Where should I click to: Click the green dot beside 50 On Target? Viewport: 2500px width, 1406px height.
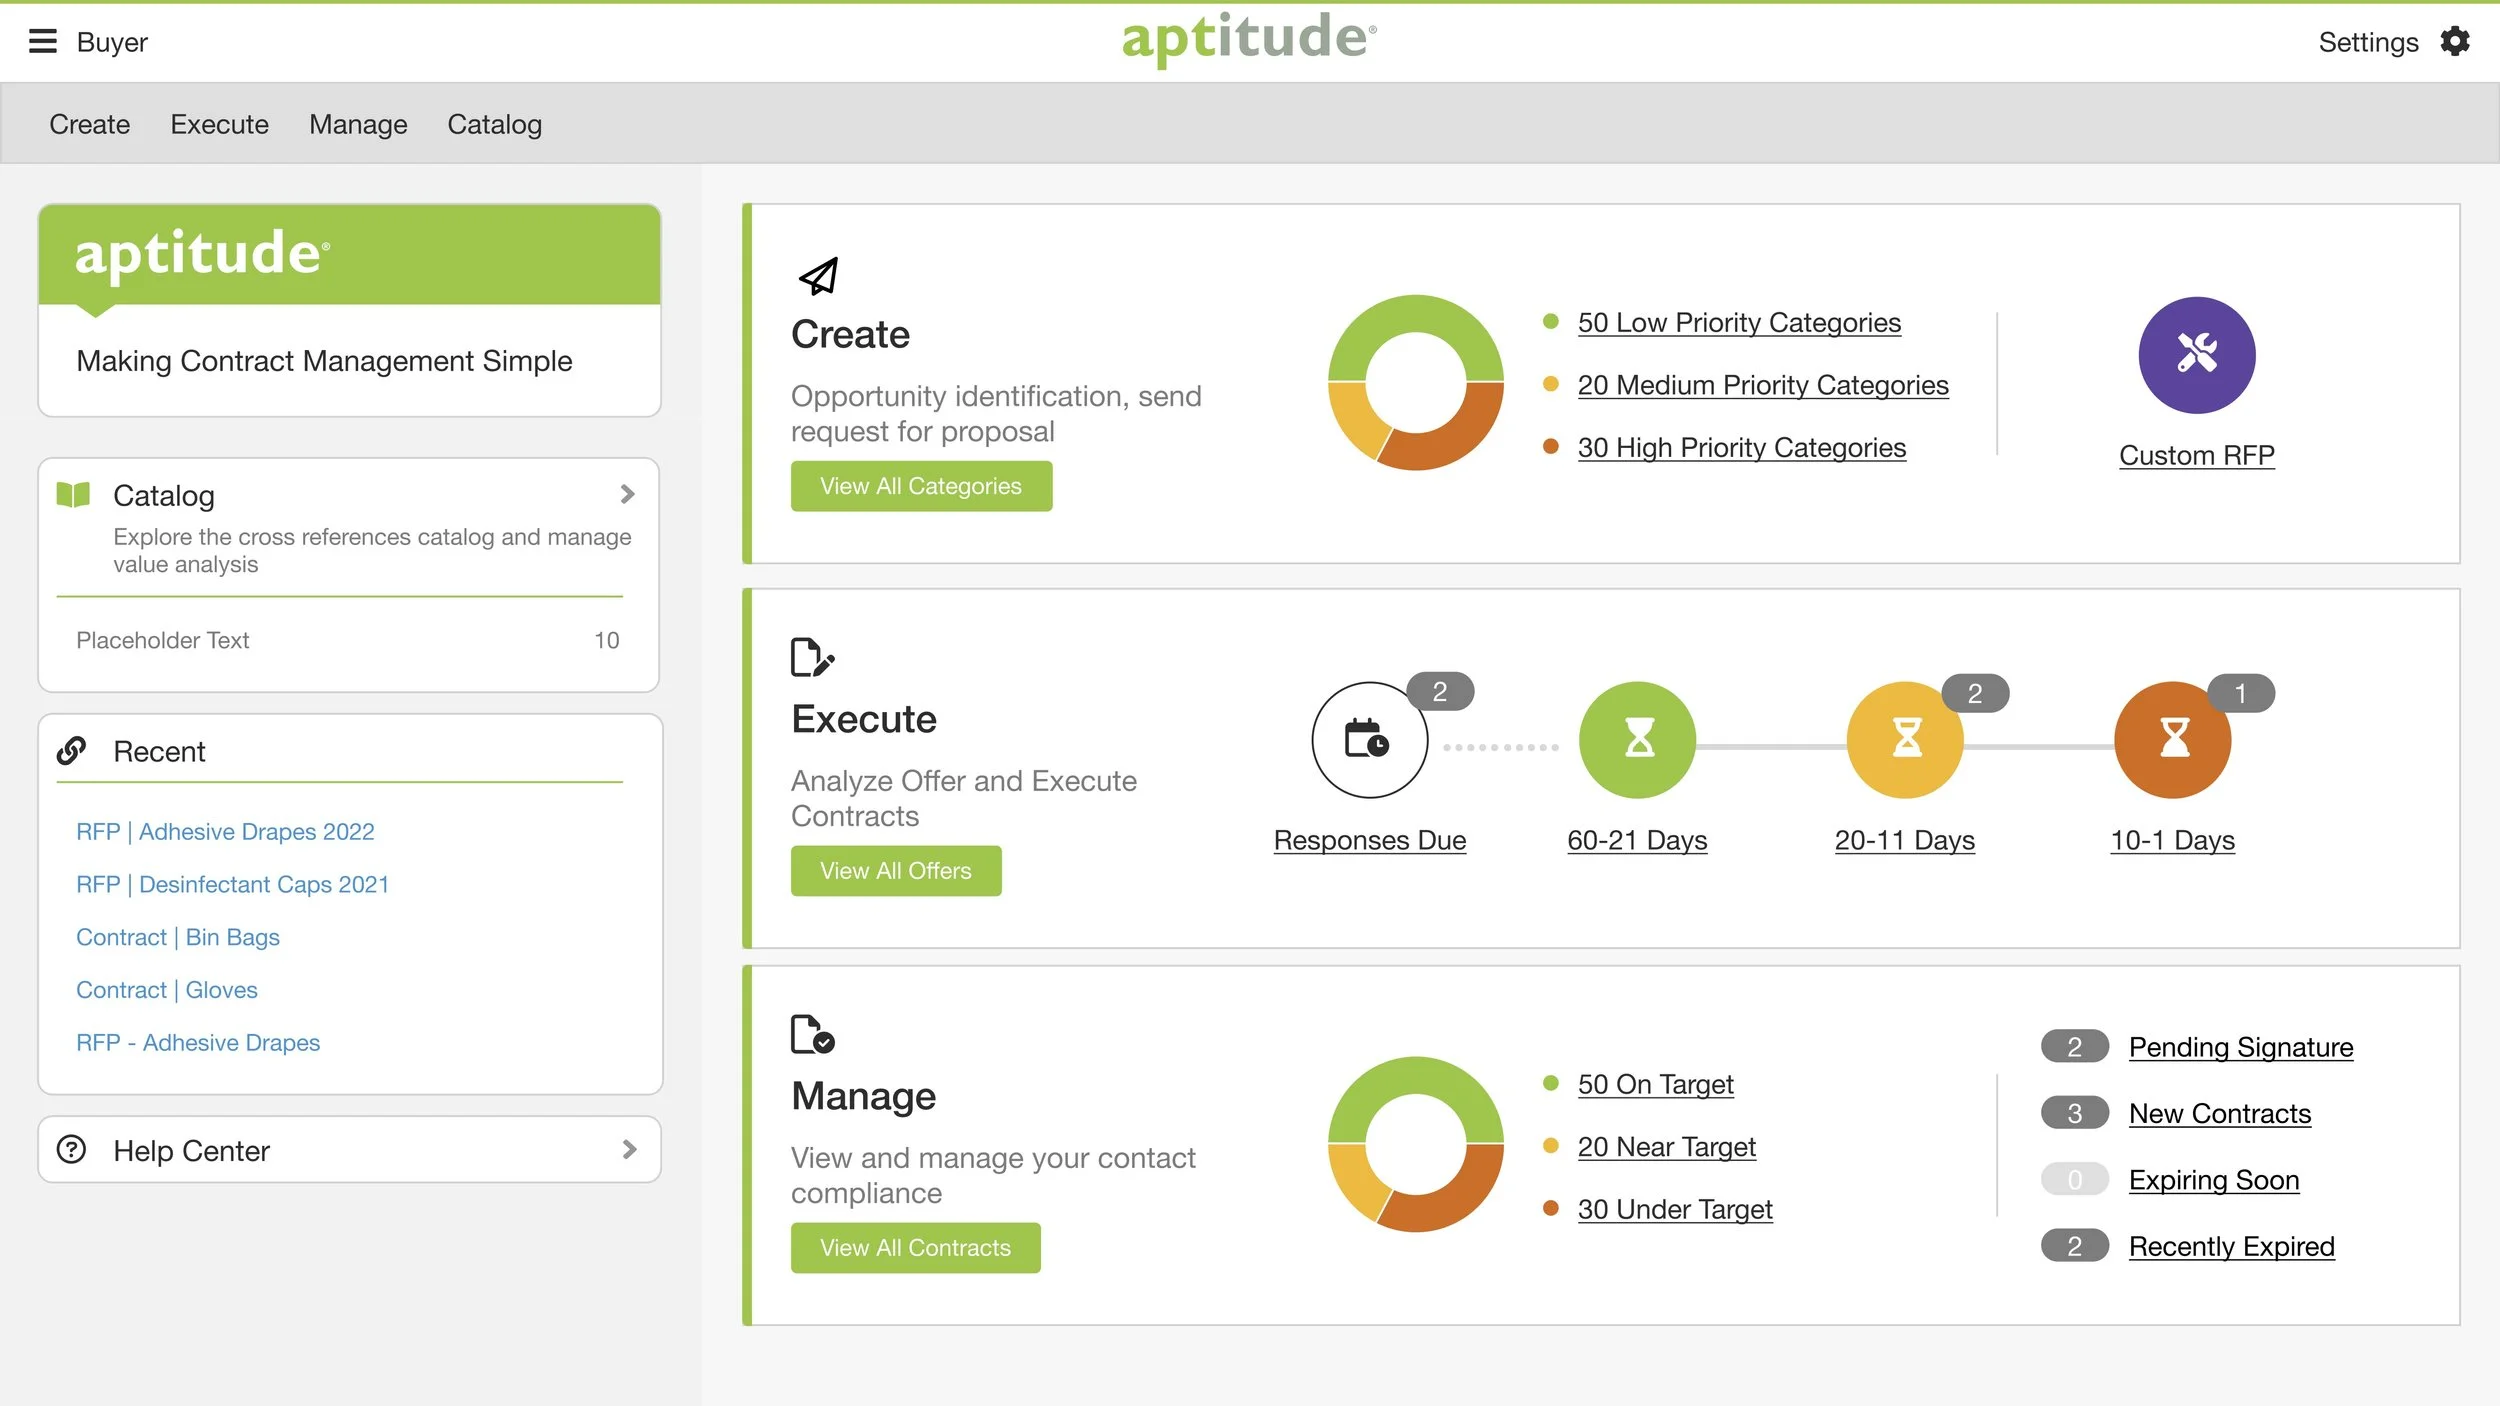tap(1550, 1083)
